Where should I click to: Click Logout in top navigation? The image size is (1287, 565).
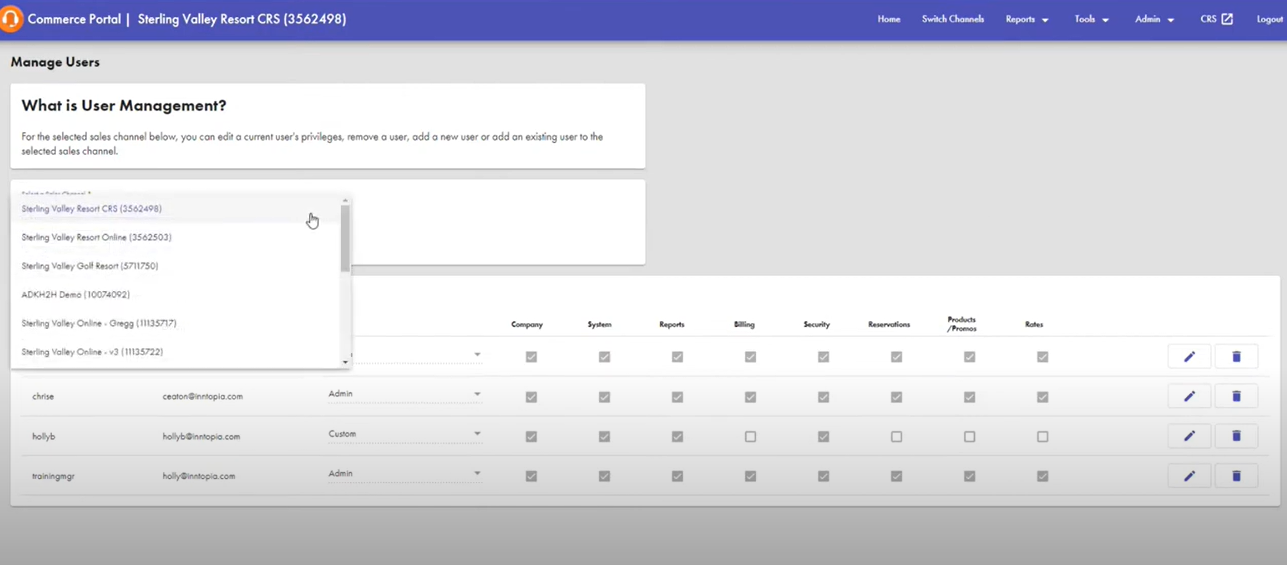[1269, 19]
